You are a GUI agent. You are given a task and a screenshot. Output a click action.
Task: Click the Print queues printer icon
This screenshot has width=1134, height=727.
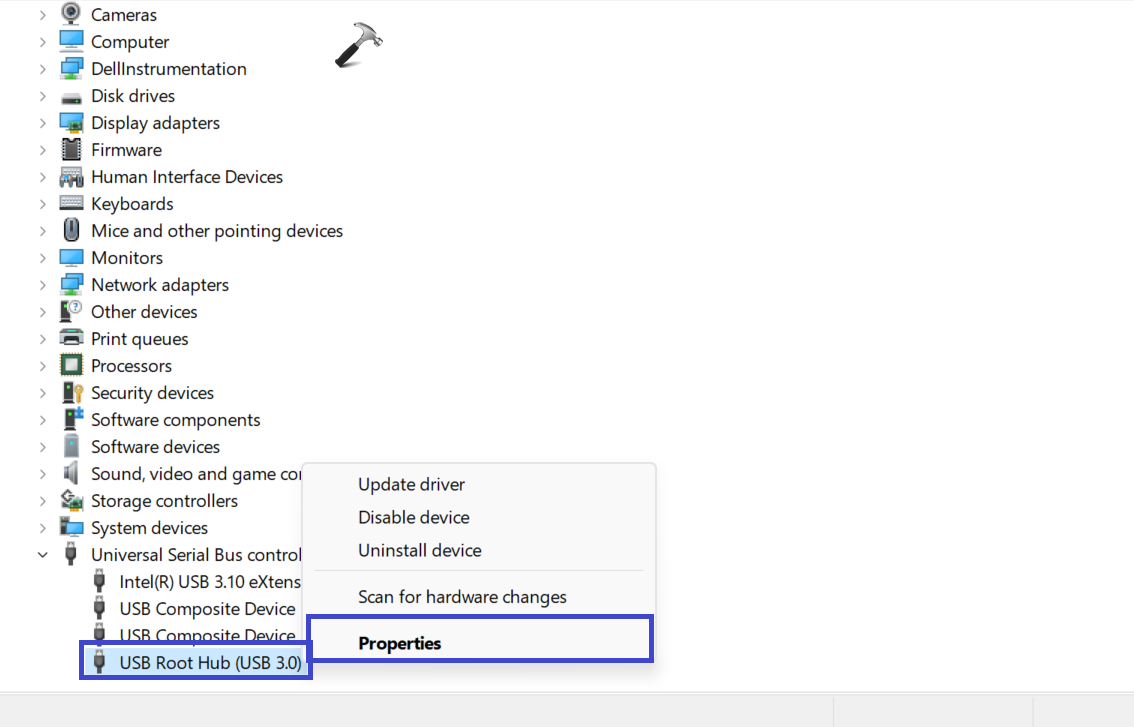pos(71,339)
